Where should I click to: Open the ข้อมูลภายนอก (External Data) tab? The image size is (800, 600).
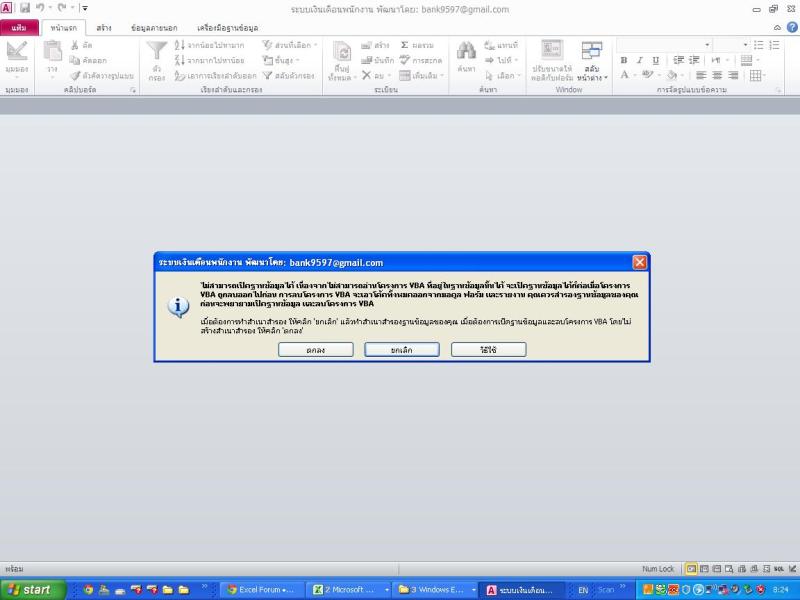coord(153,28)
